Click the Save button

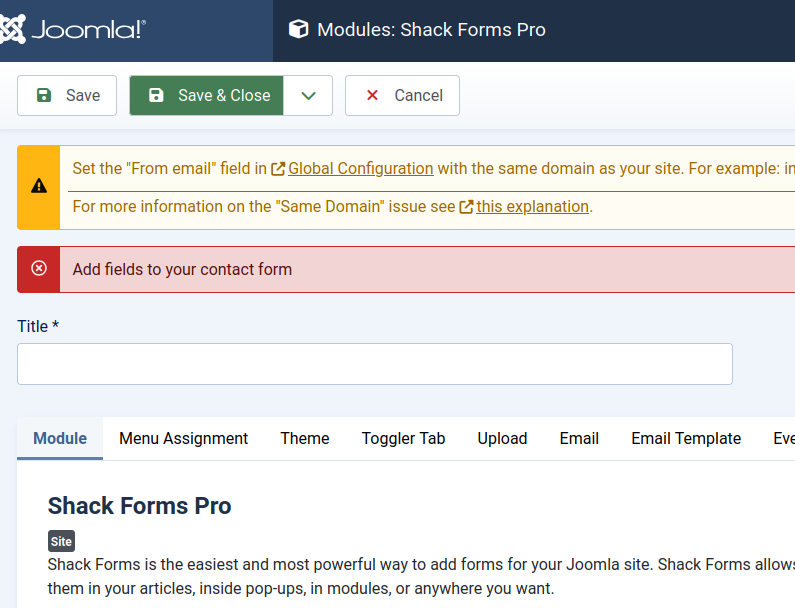point(67,95)
